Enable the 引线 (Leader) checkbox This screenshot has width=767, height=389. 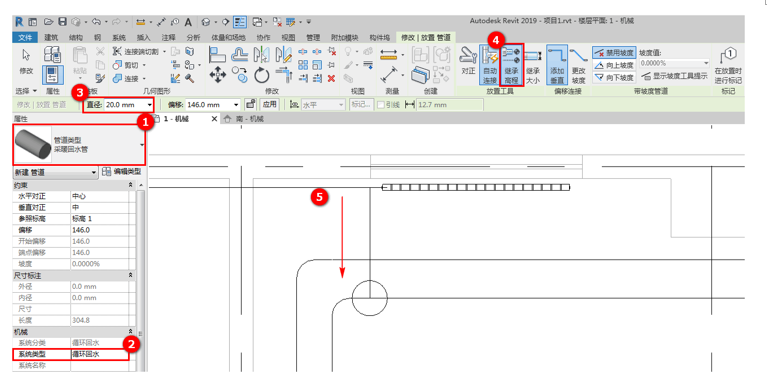pyautogui.click(x=381, y=105)
